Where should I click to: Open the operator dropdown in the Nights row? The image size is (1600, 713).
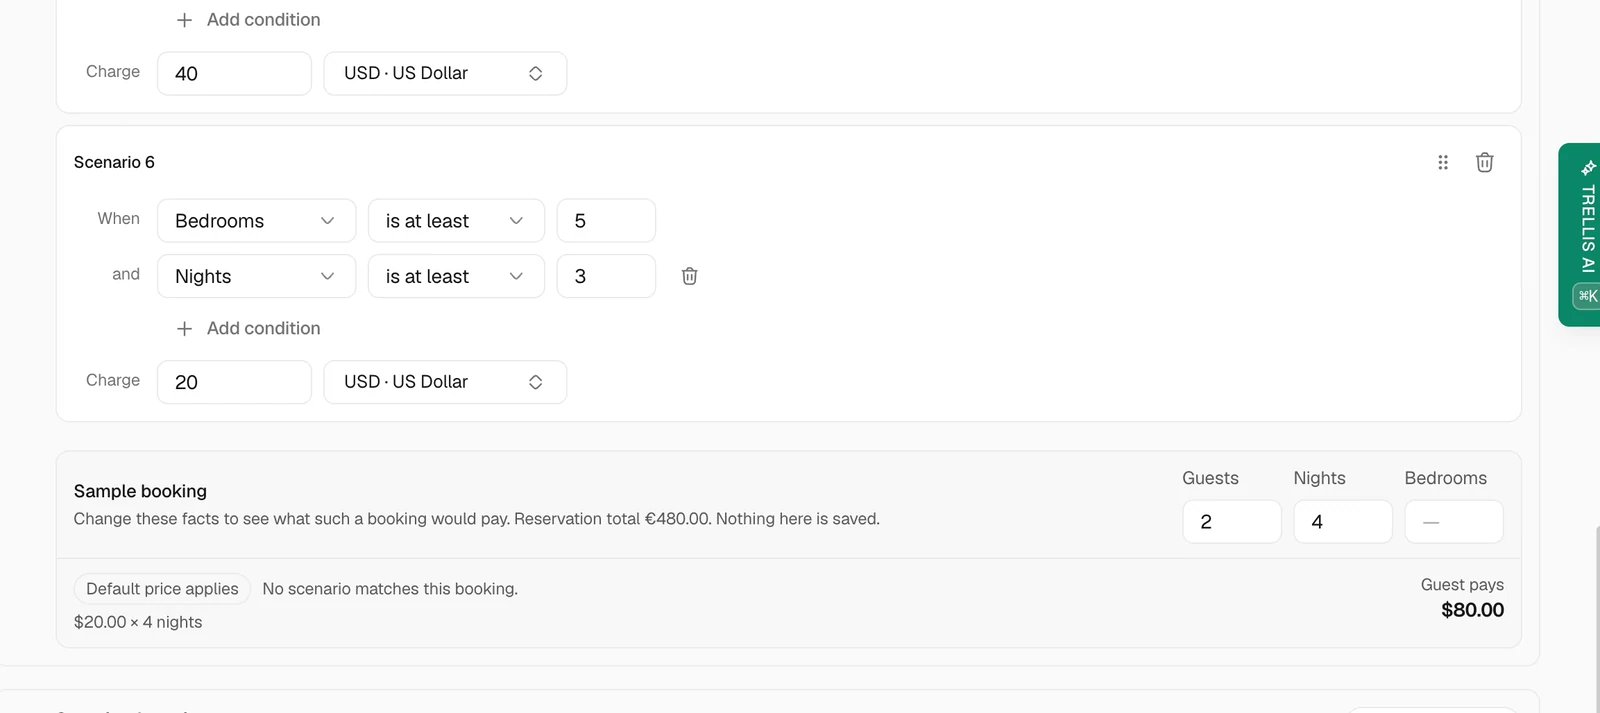456,276
